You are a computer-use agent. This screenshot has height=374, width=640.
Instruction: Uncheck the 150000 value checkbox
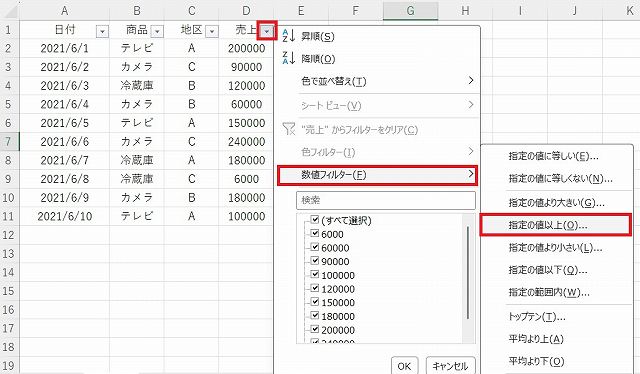(315, 302)
